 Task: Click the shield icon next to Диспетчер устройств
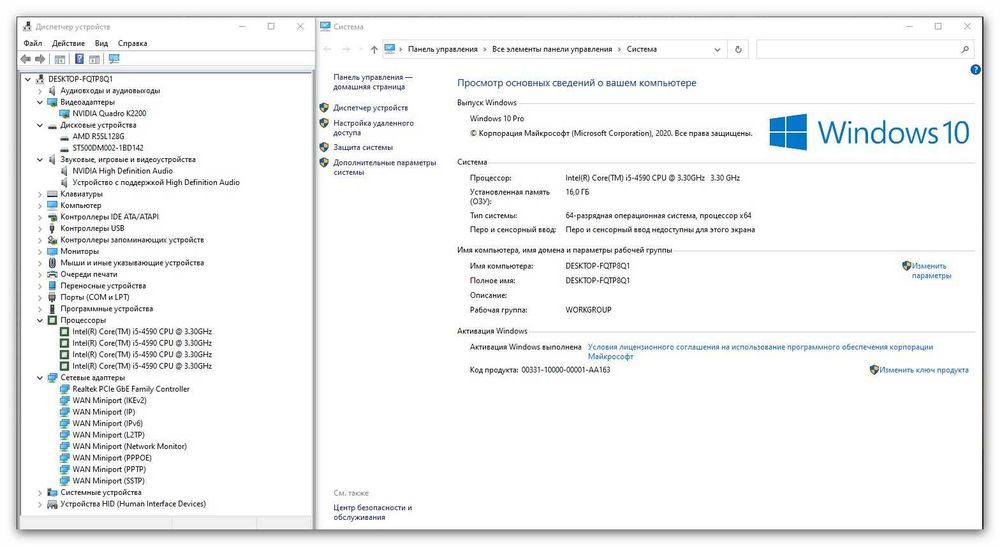(324, 108)
